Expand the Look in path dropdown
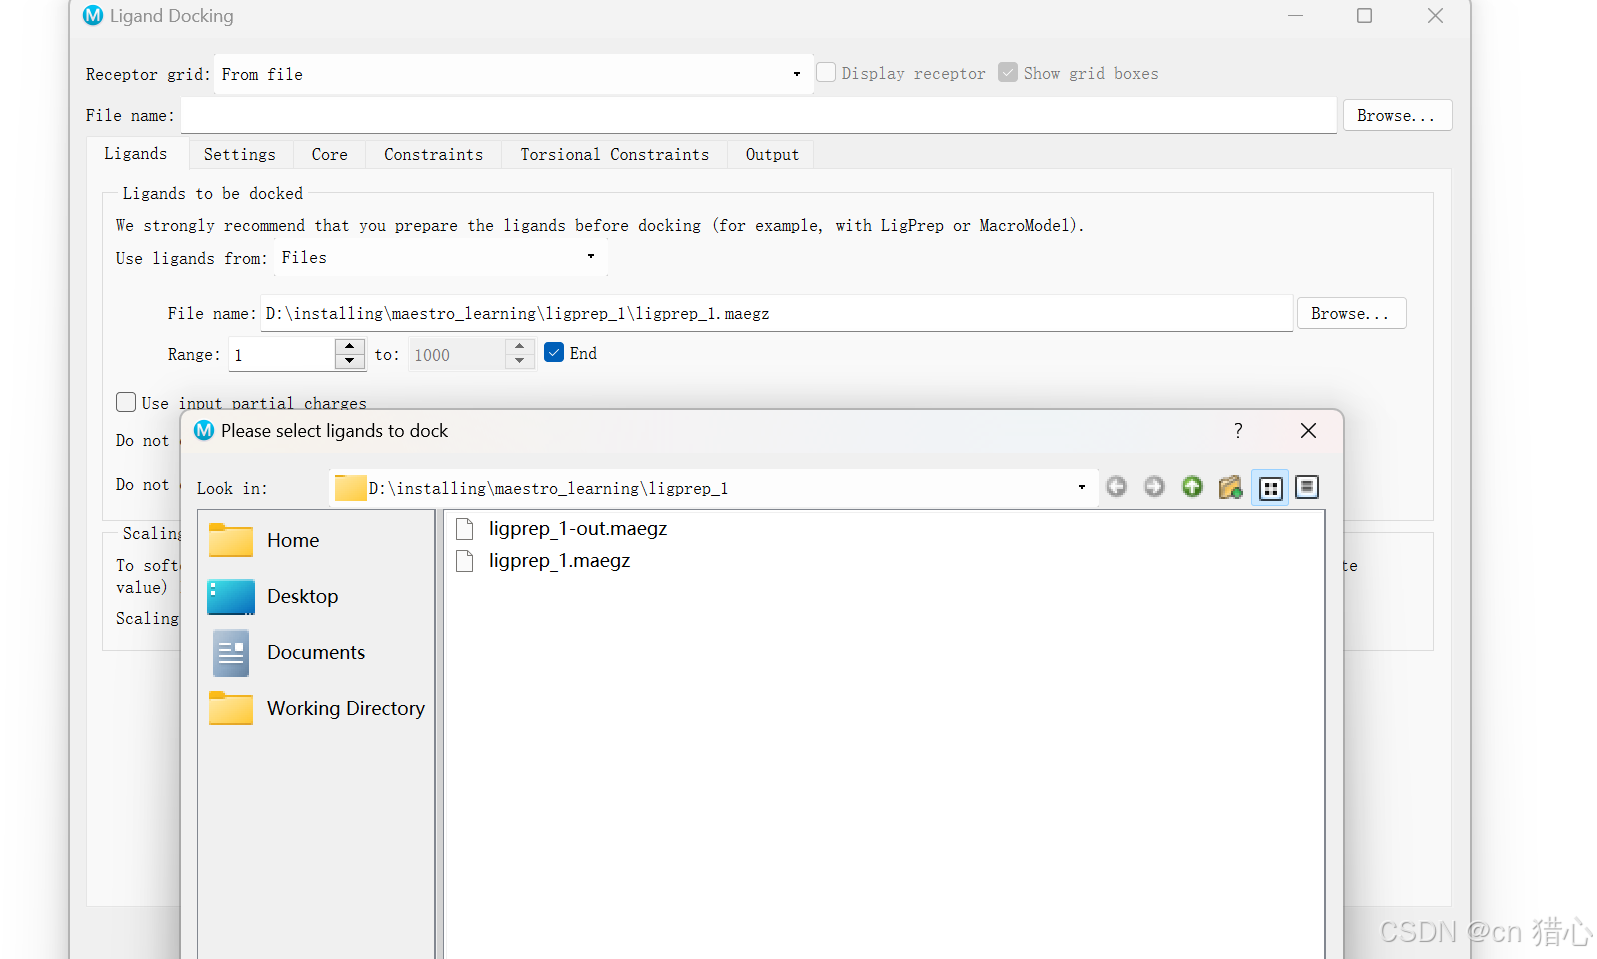The width and height of the screenshot is (1597, 959). pos(1081,487)
